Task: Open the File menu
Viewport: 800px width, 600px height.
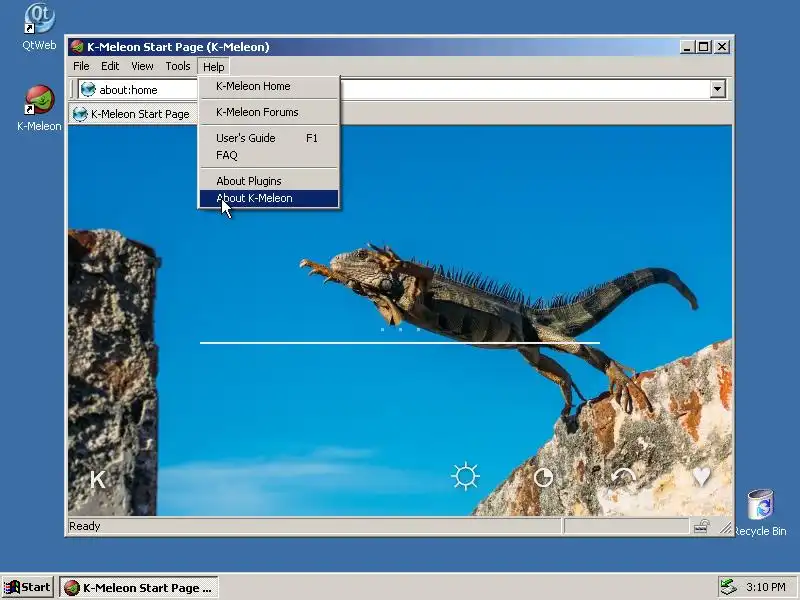Action: click(81, 66)
